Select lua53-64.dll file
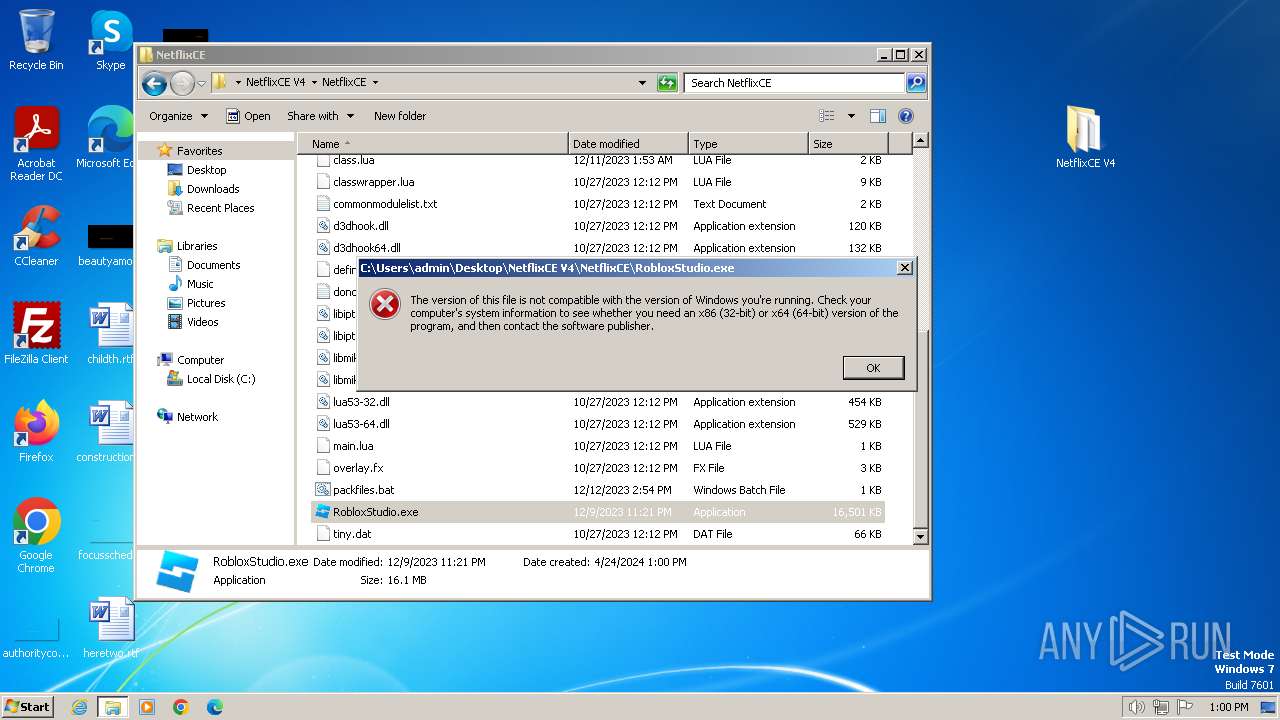The width and height of the screenshot is (1280, 720). [598, 424]
